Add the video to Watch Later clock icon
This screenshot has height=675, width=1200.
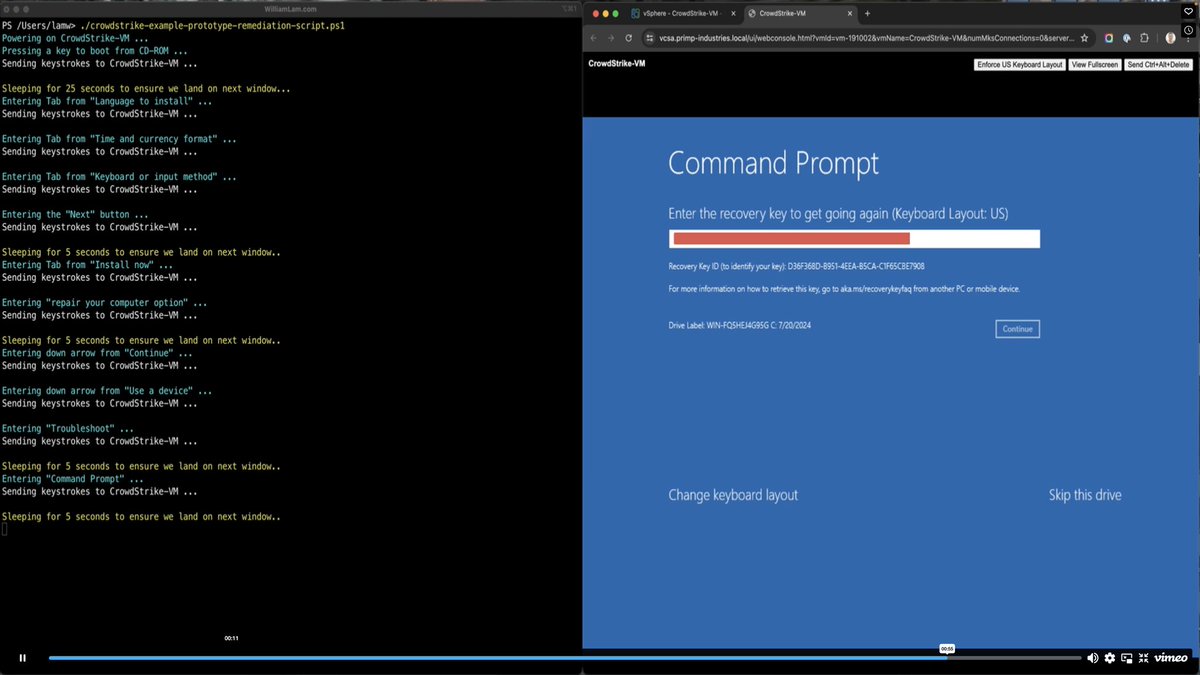click(x=1187, y=30)
